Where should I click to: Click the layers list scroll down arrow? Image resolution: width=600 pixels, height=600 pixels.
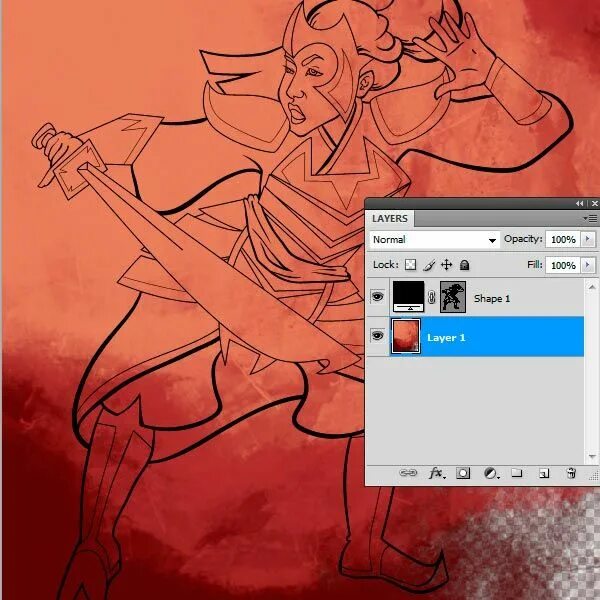592,456
